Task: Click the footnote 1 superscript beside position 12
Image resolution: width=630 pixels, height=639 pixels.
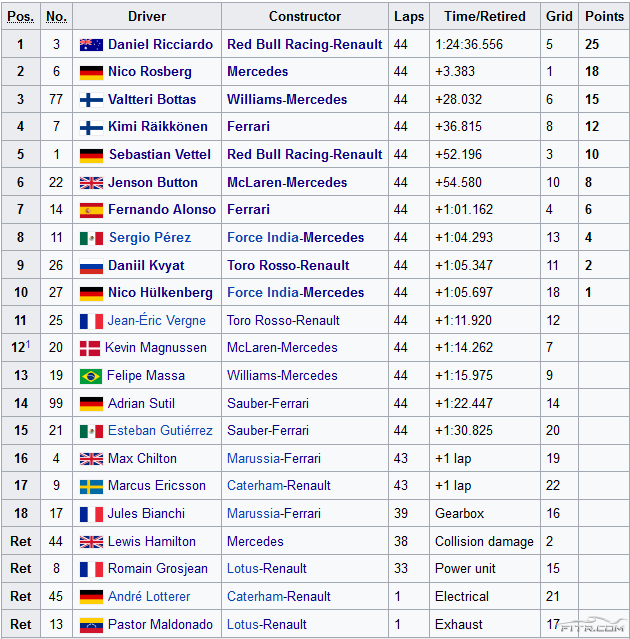Action: click(28, 344)
